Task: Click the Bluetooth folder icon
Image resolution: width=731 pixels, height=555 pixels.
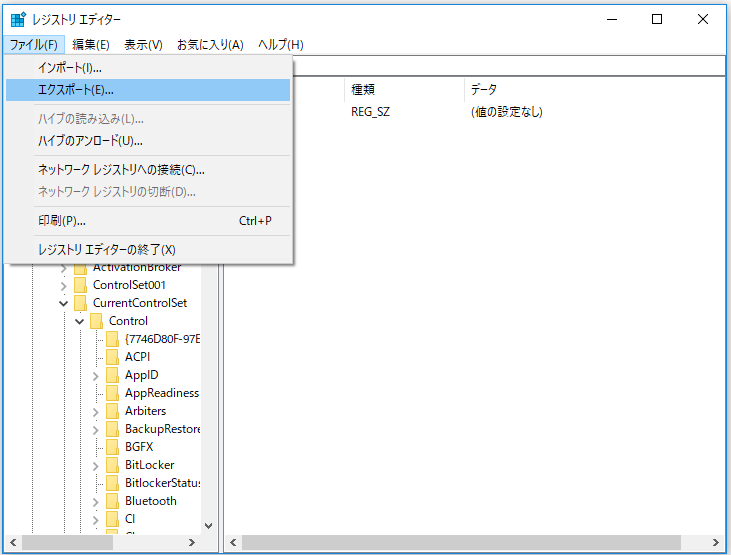Action: (x=113, y=501)
